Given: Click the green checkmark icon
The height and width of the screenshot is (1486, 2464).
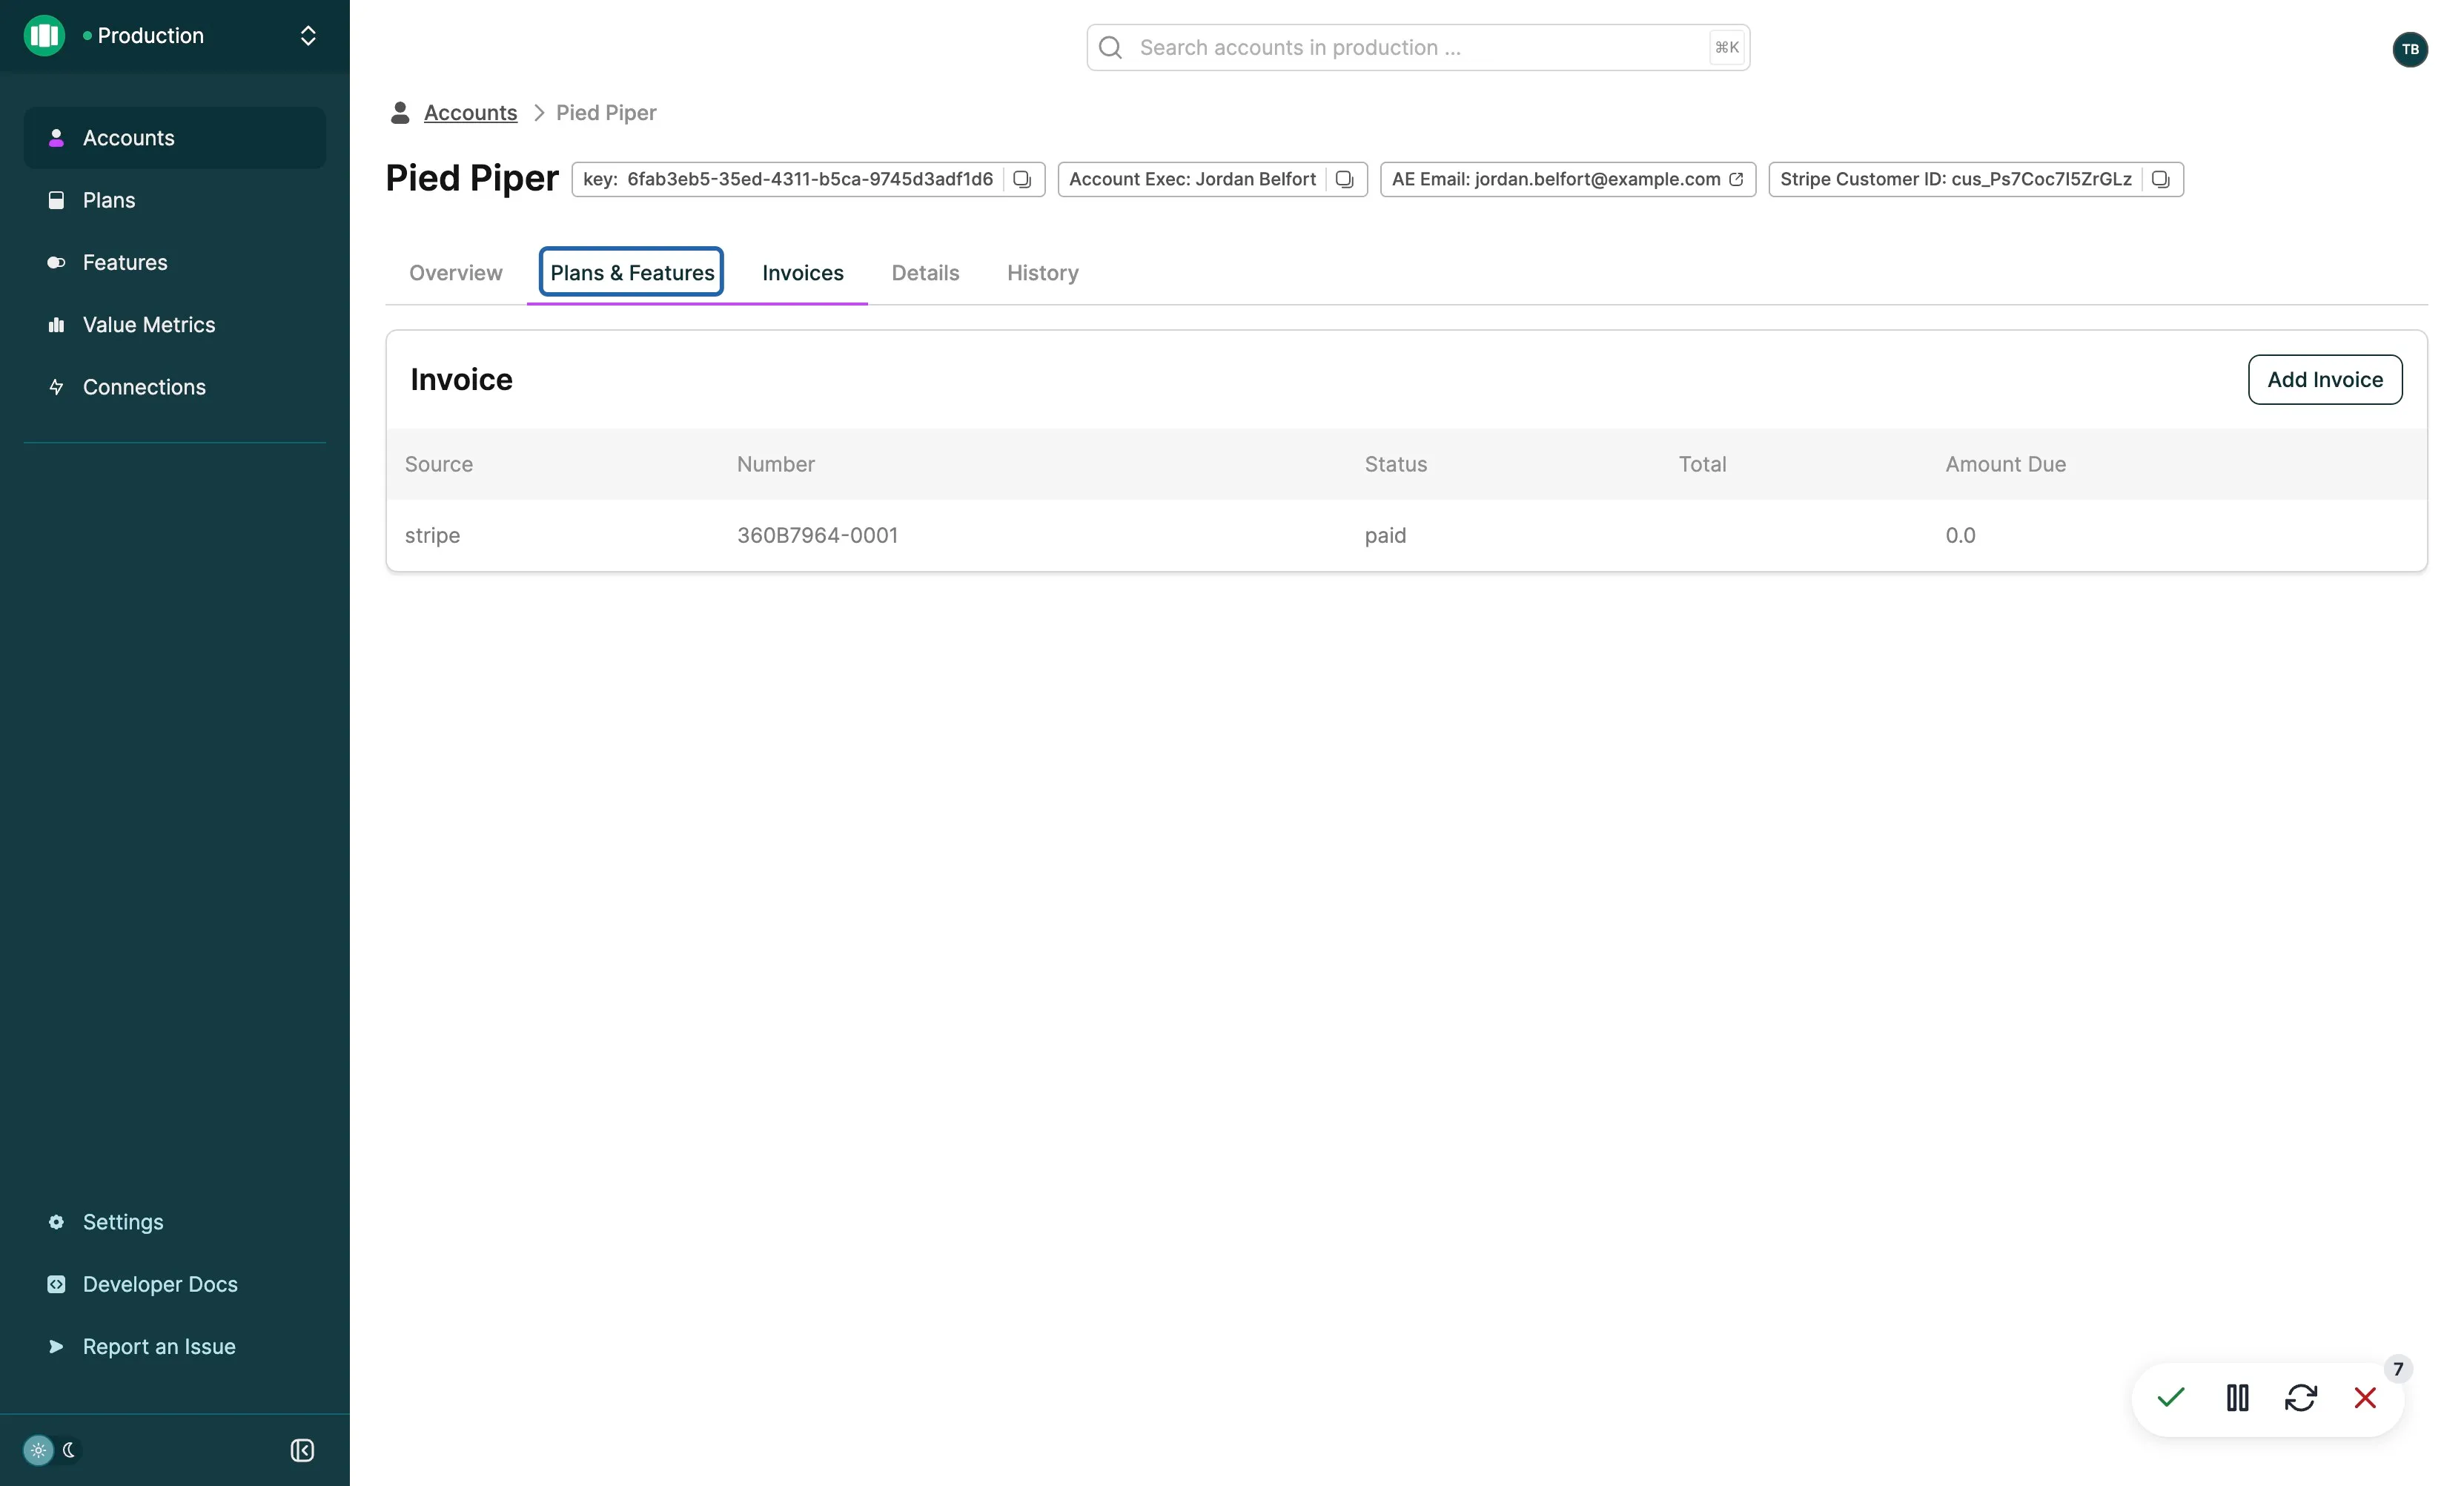Looking at the screenshot, I should point(2171,1397).
